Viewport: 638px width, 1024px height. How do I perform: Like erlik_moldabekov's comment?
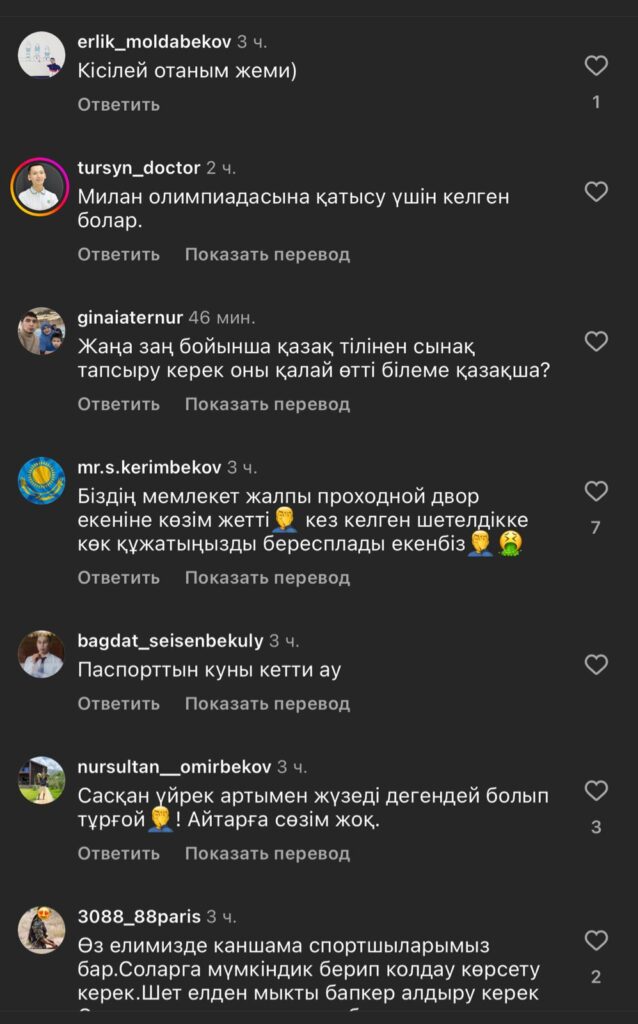596,66
